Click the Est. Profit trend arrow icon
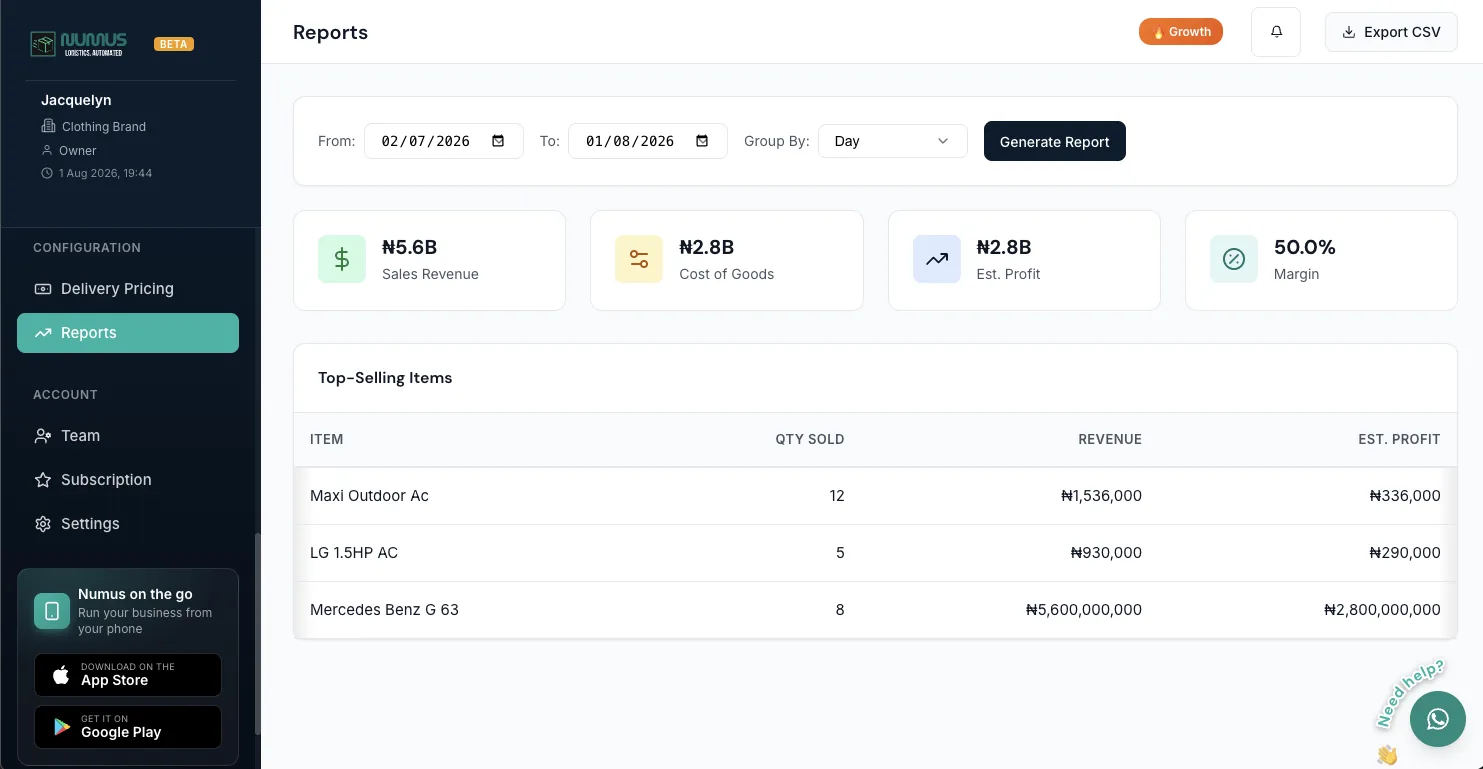1483x769 pixels. click(937, 260)
